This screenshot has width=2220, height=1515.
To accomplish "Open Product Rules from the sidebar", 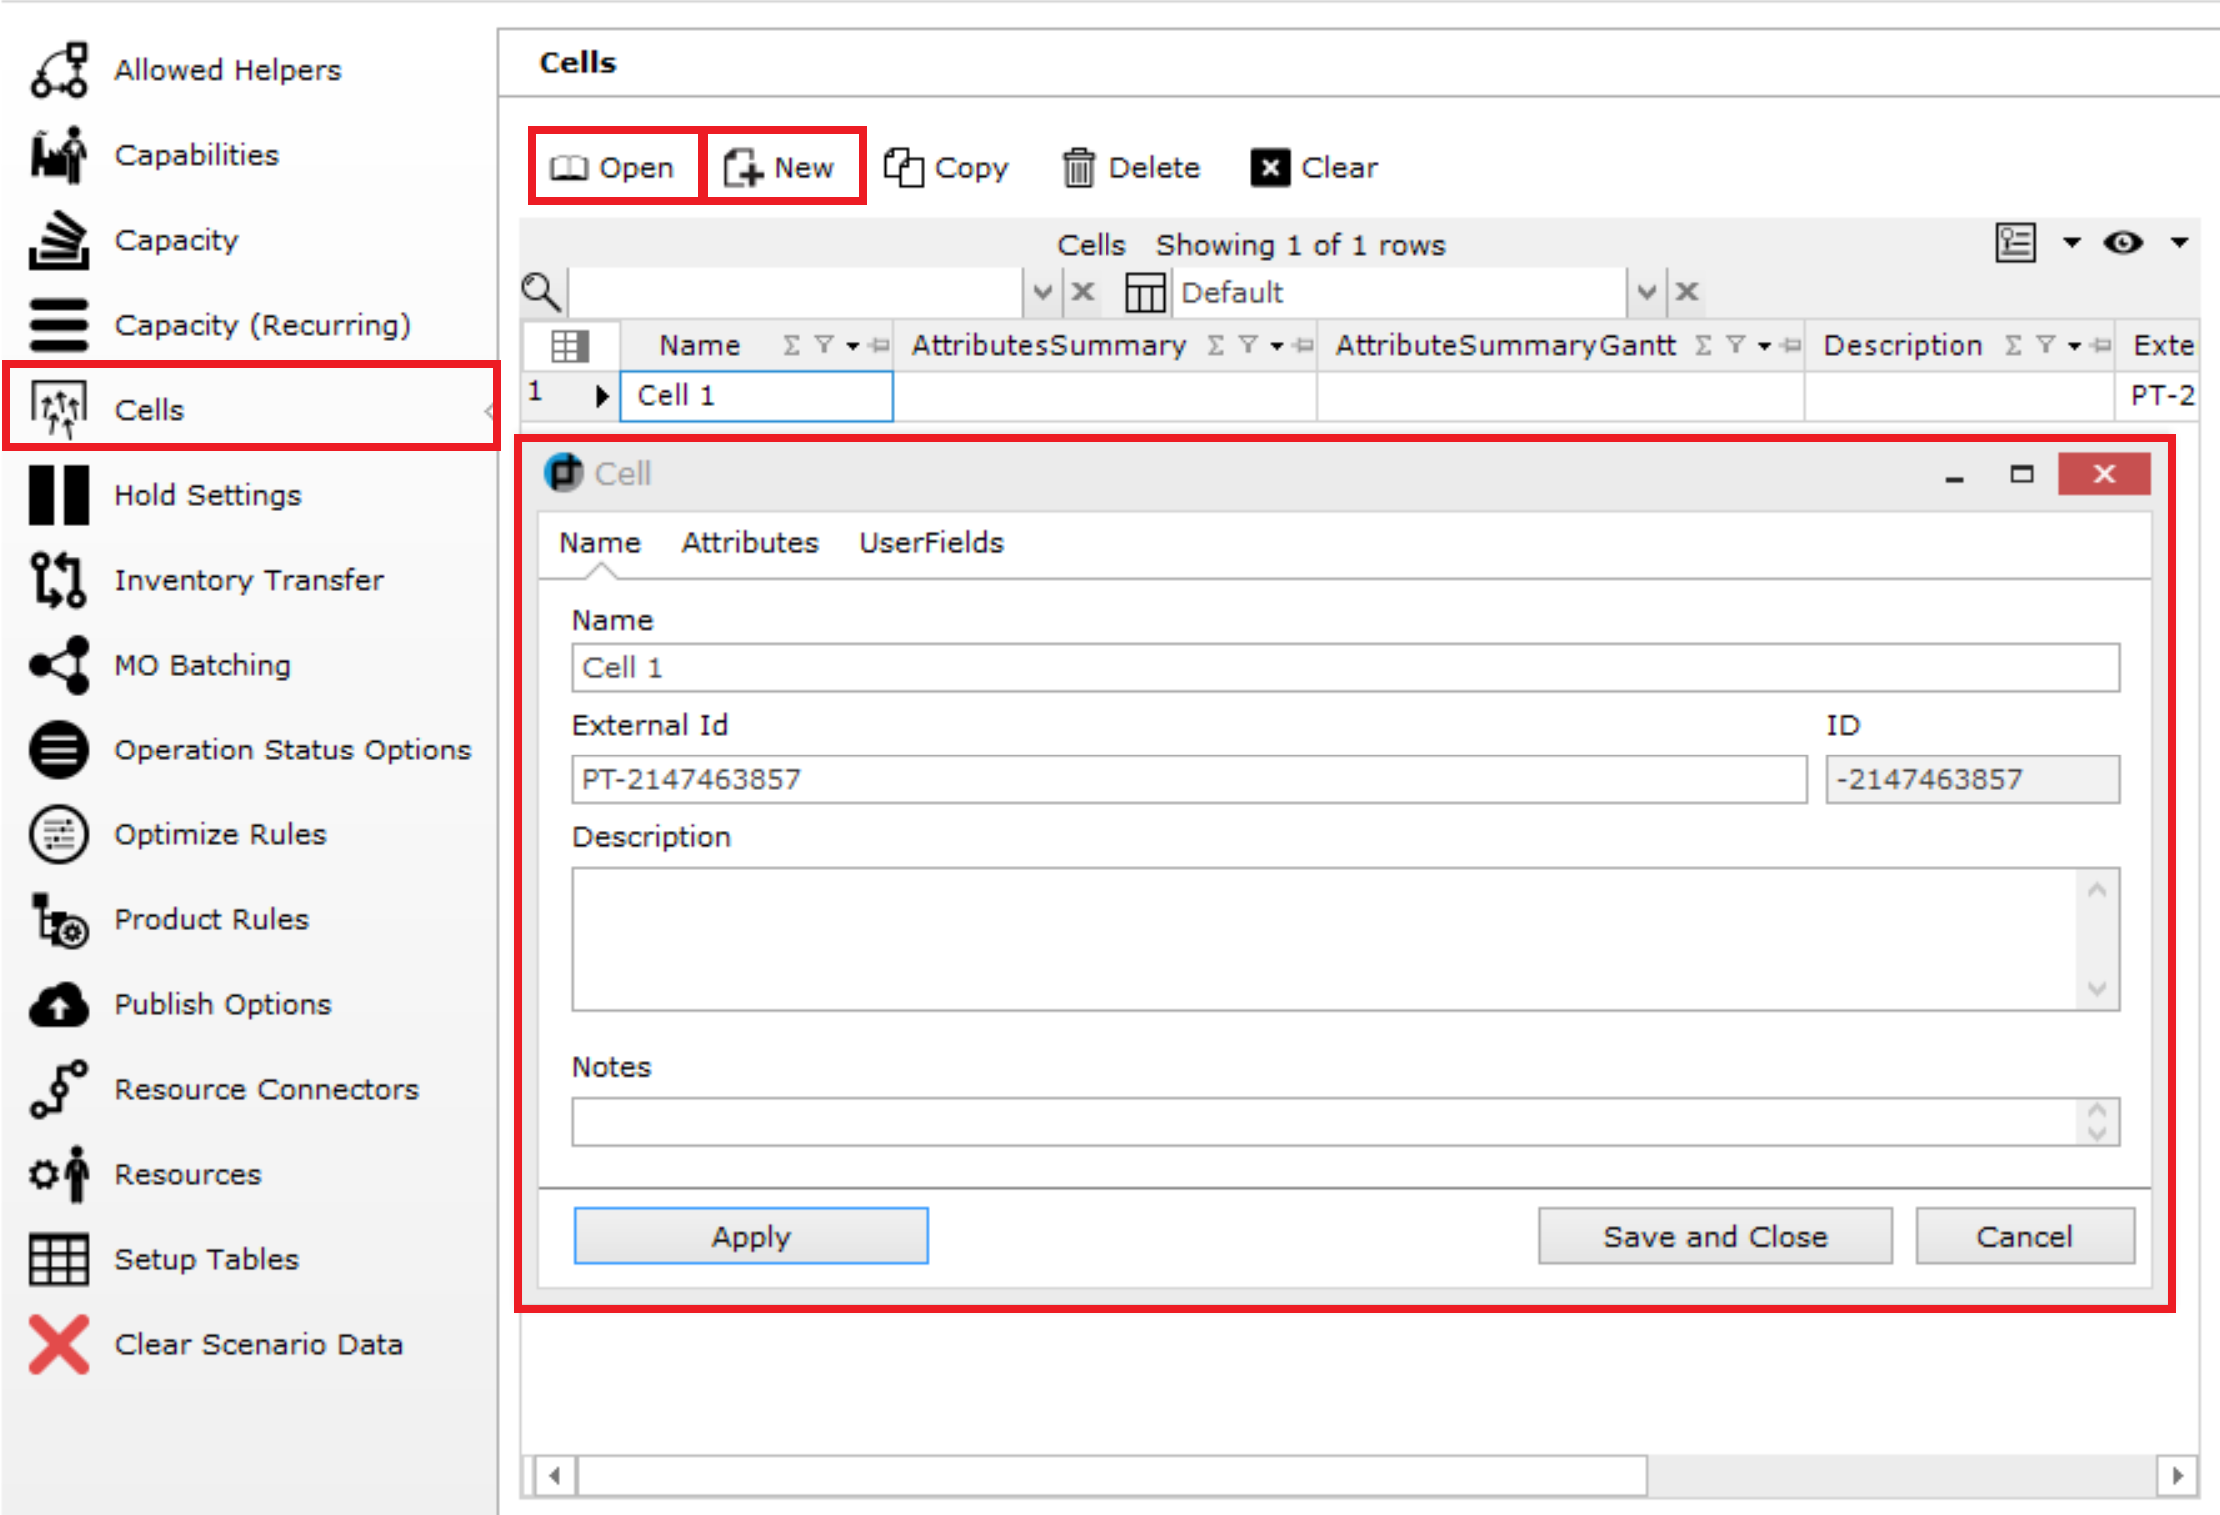I will pos(212,919).
